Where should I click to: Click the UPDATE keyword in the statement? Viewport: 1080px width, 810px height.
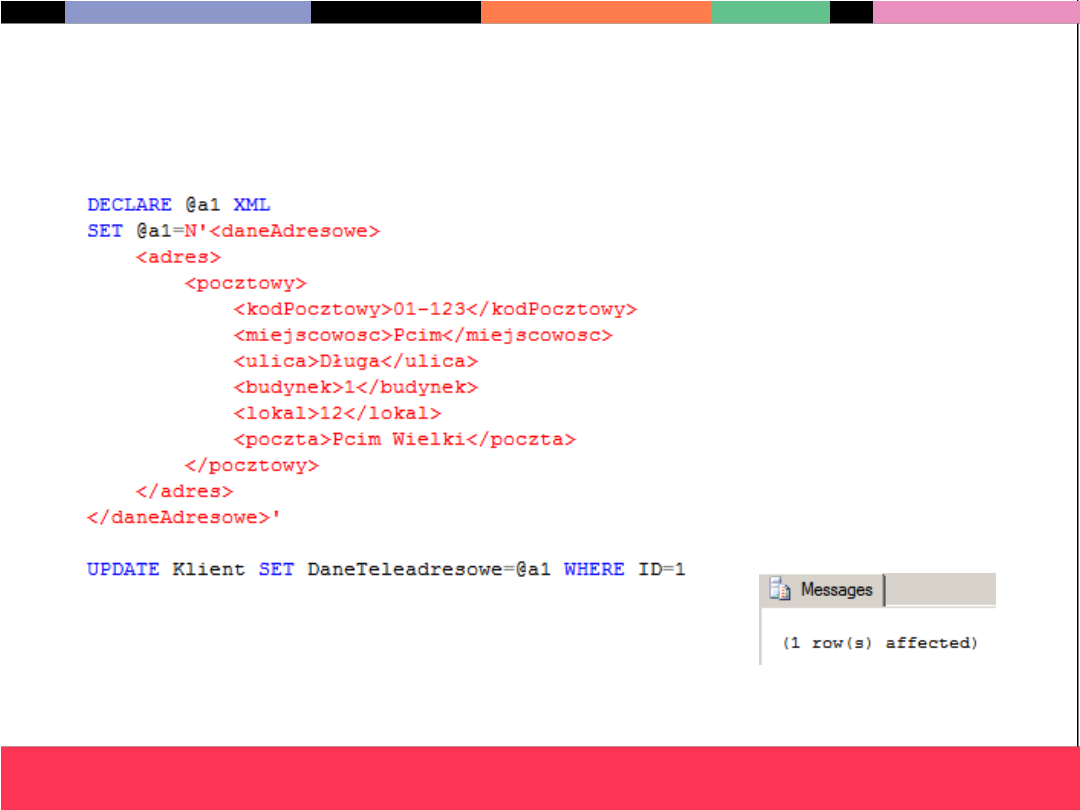[123, 569]
